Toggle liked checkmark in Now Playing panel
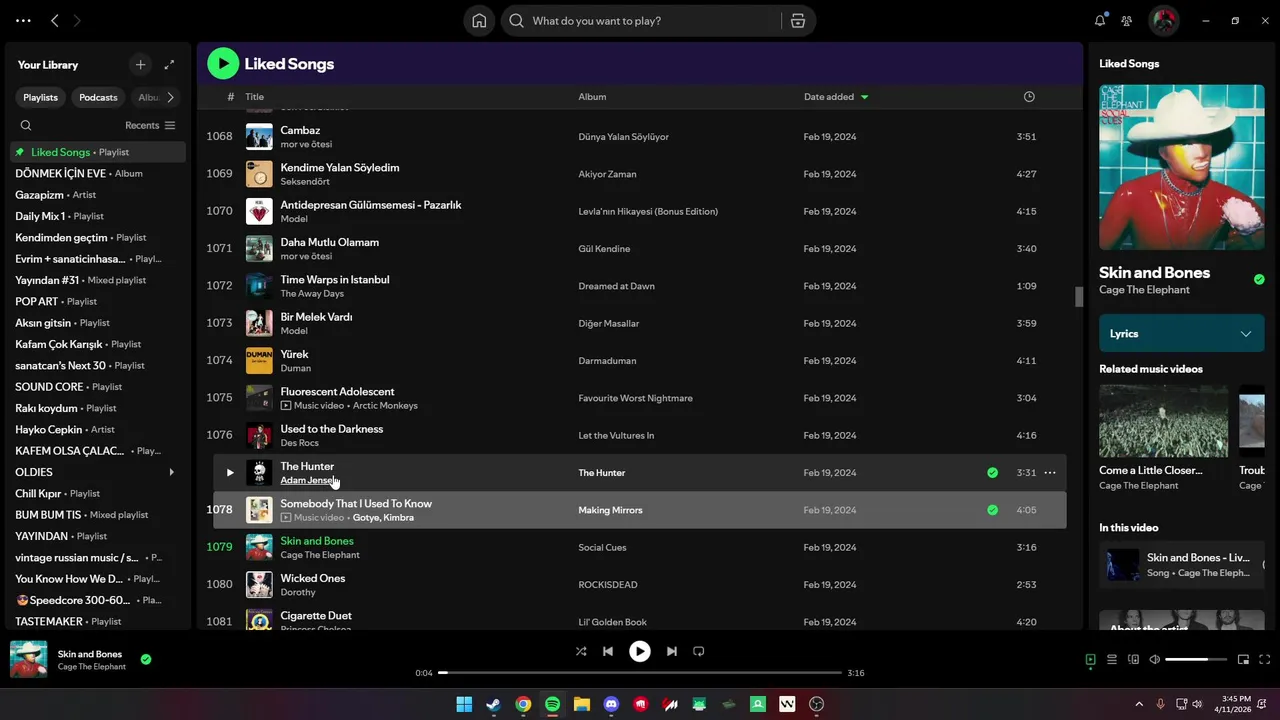Image resolution: width=1280 pixels, height=720 pixels. tap(1259, 279)
